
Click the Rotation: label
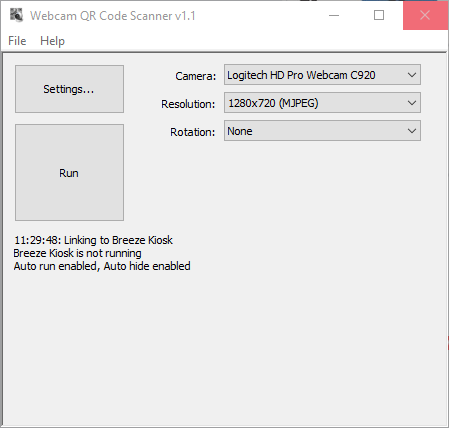pos(193,132)
